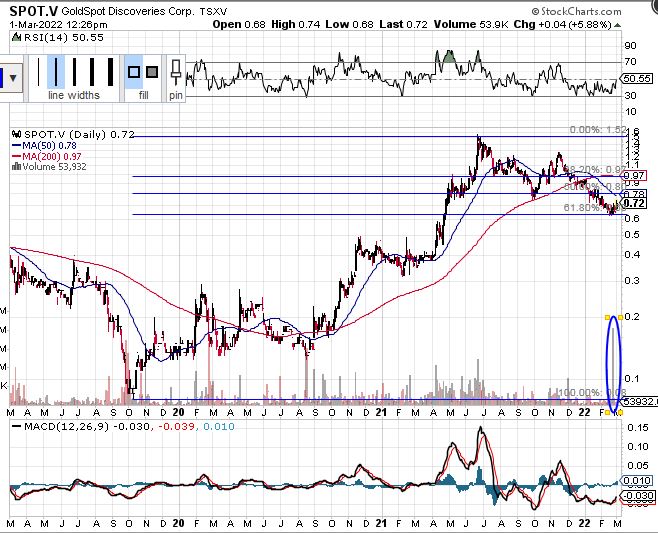The height and width of the screenshot is (533, 658).
Task: Click the pin annotation tool icon
Action: (x=176, y=73)
